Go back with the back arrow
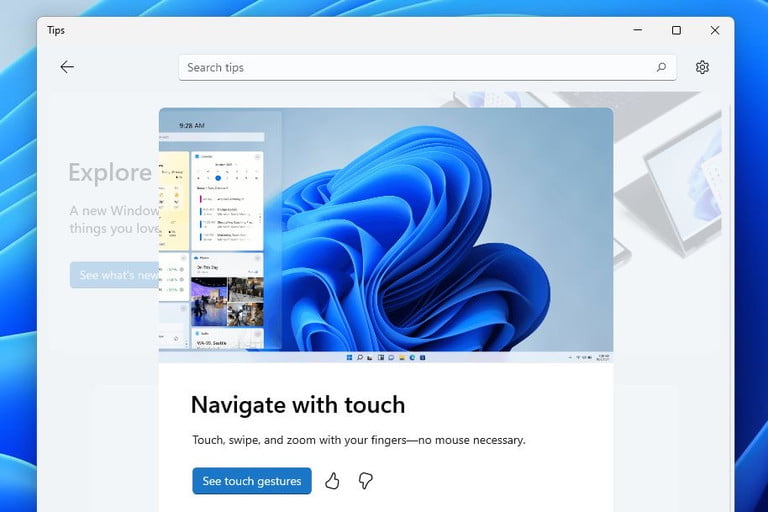Viewport: 768px width, 512px height. (x=67, y=67)
